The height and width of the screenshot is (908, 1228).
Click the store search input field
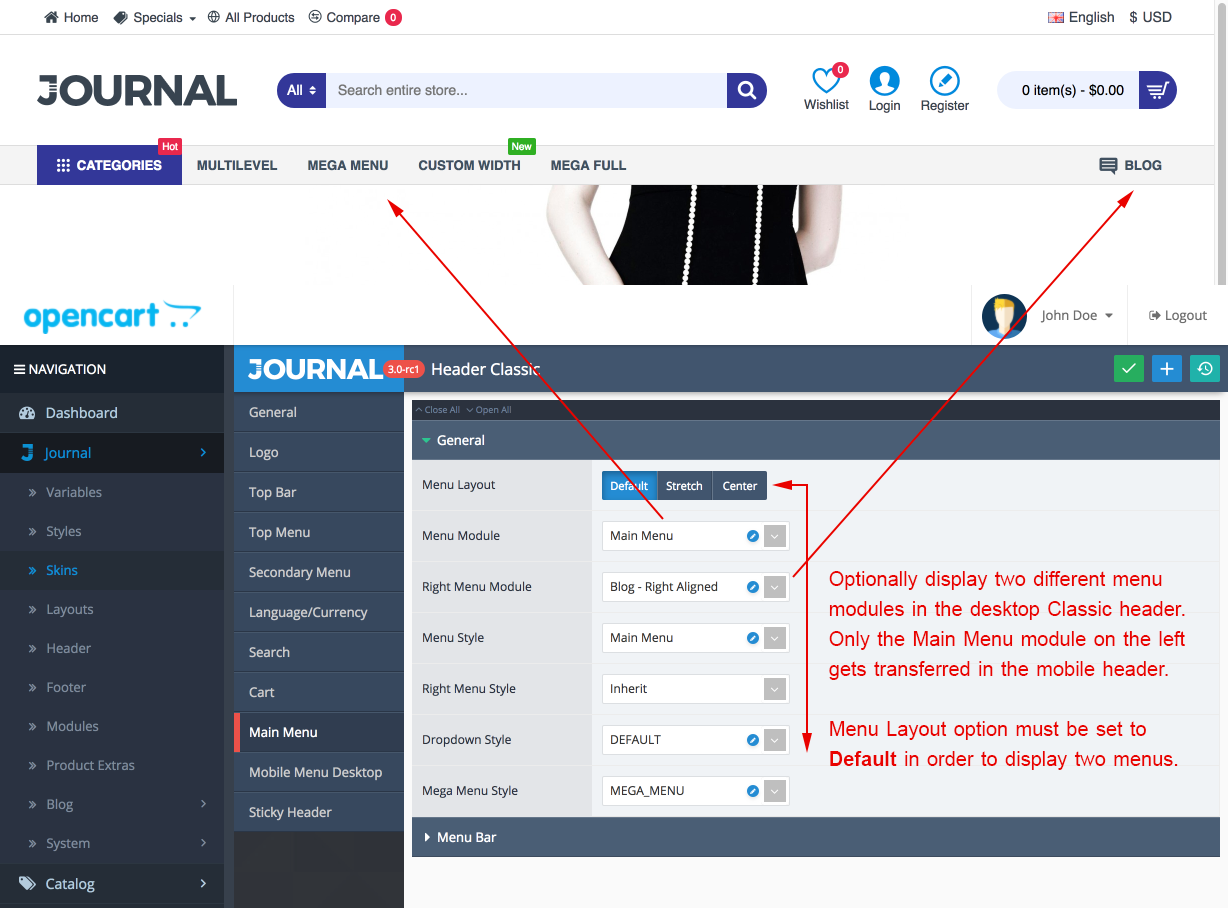point(527,90)
